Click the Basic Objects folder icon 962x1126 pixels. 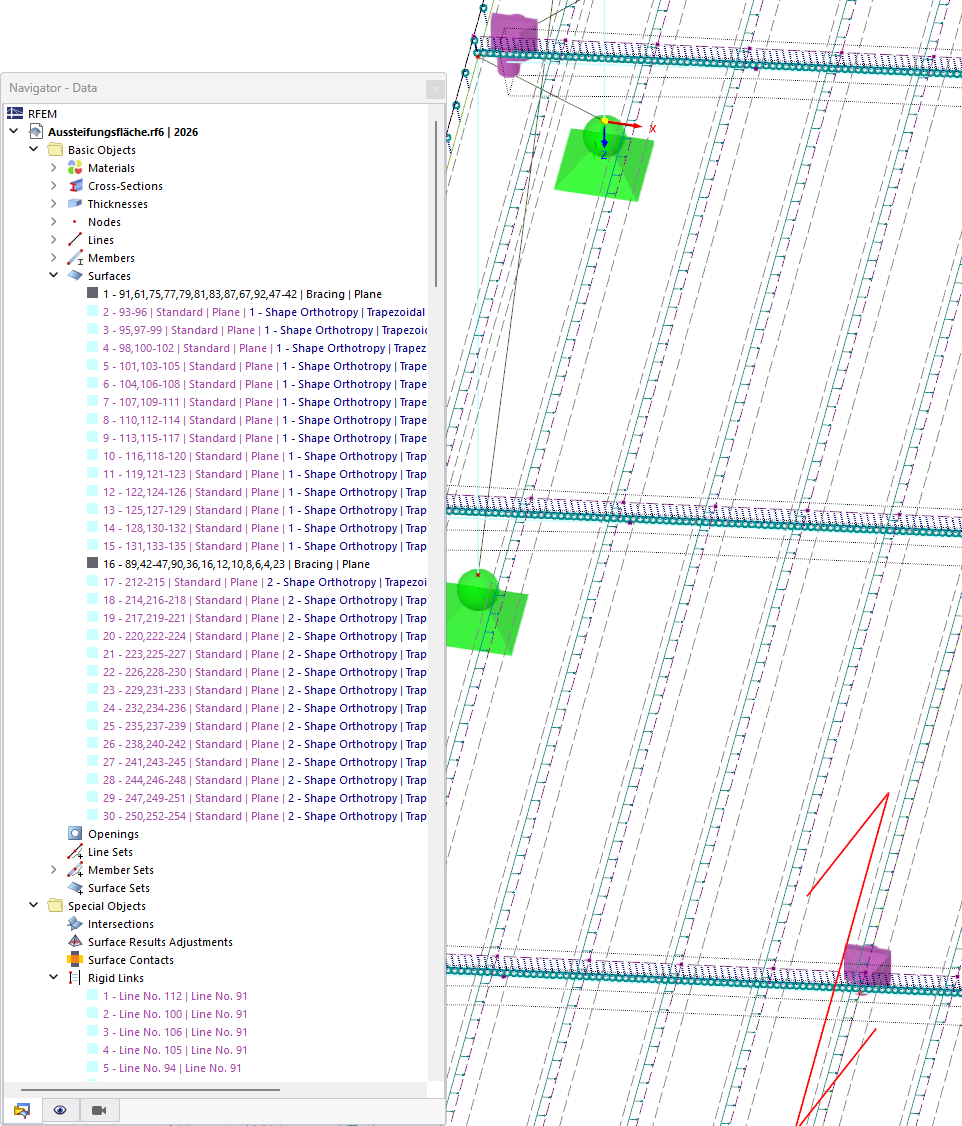coord(55,149)
